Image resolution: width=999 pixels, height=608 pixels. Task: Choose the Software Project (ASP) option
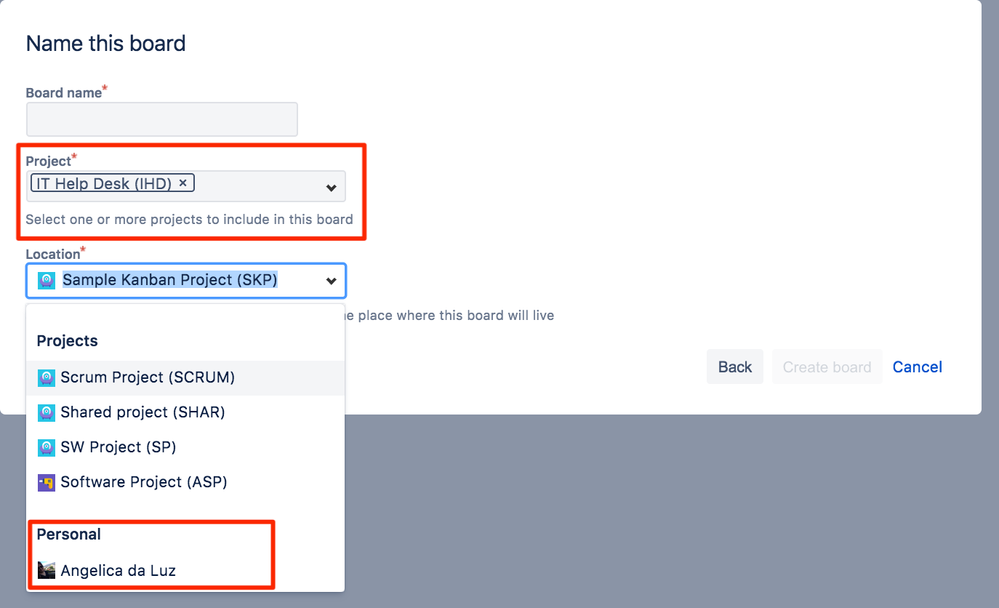145,482
